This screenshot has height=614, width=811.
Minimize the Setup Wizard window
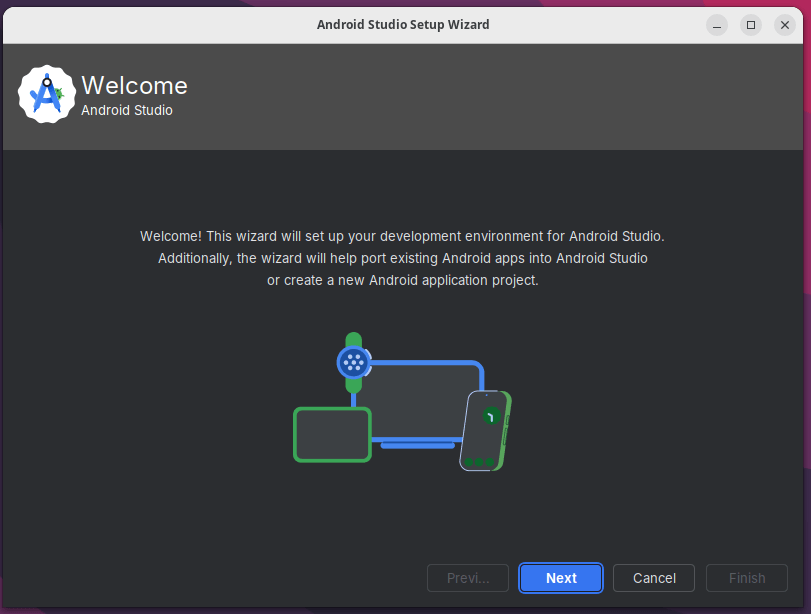pyautogui.click(x=717, y=25)
